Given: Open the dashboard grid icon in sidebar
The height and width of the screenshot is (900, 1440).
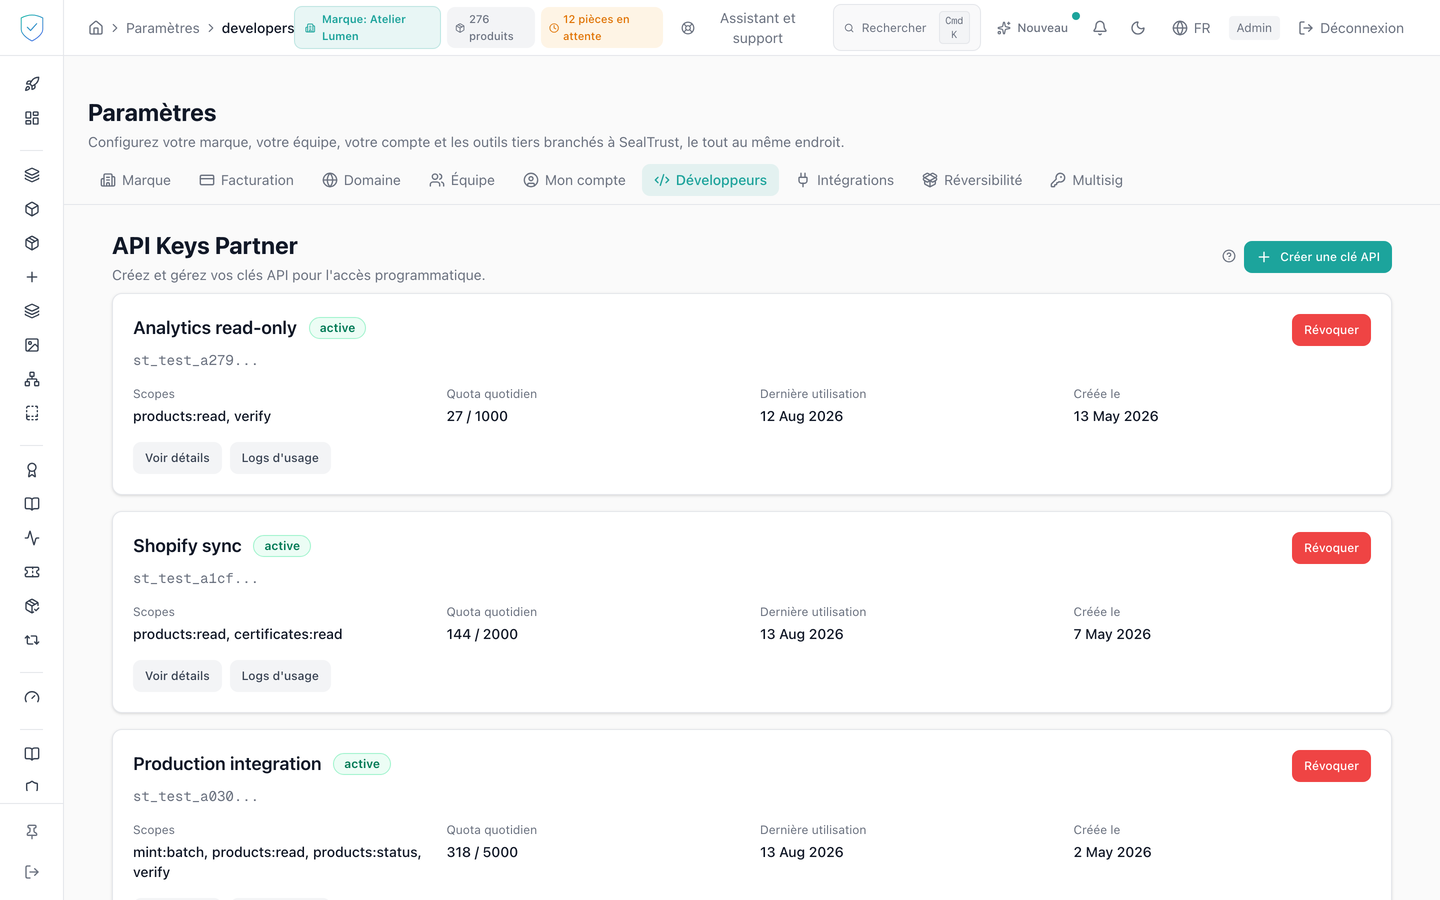Looking at the screenshot, I should point(32,118).
